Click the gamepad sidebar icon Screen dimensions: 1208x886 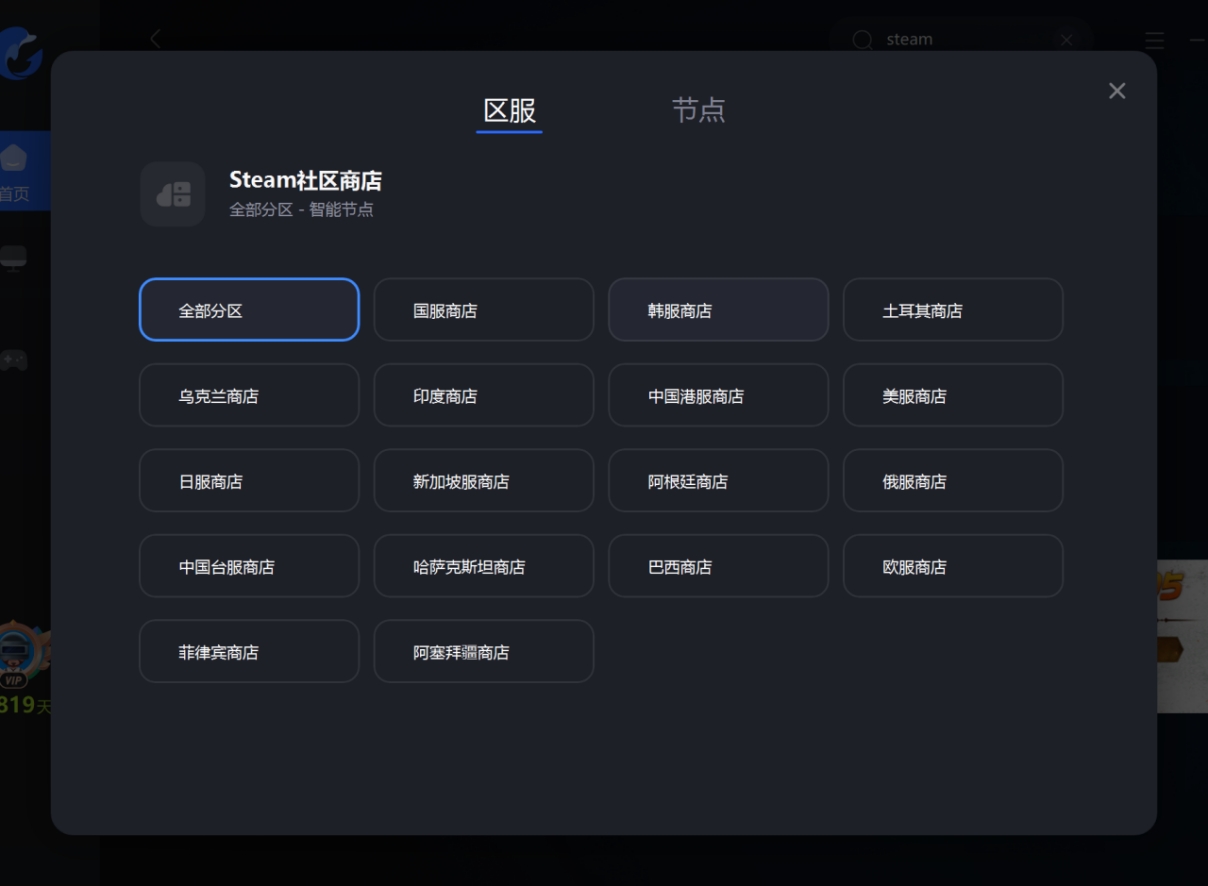click(14, 358)
